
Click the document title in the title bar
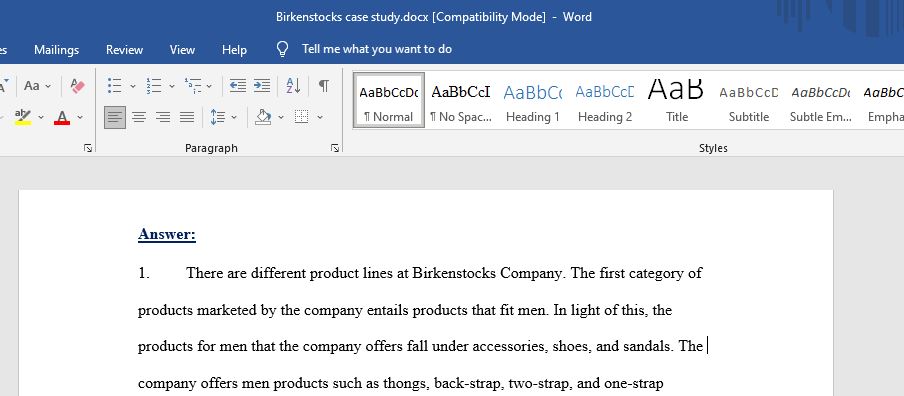[434, 17]
